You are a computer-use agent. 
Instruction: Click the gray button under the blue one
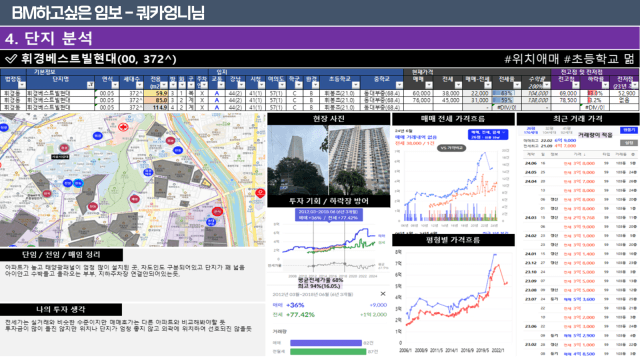(629, 143)
